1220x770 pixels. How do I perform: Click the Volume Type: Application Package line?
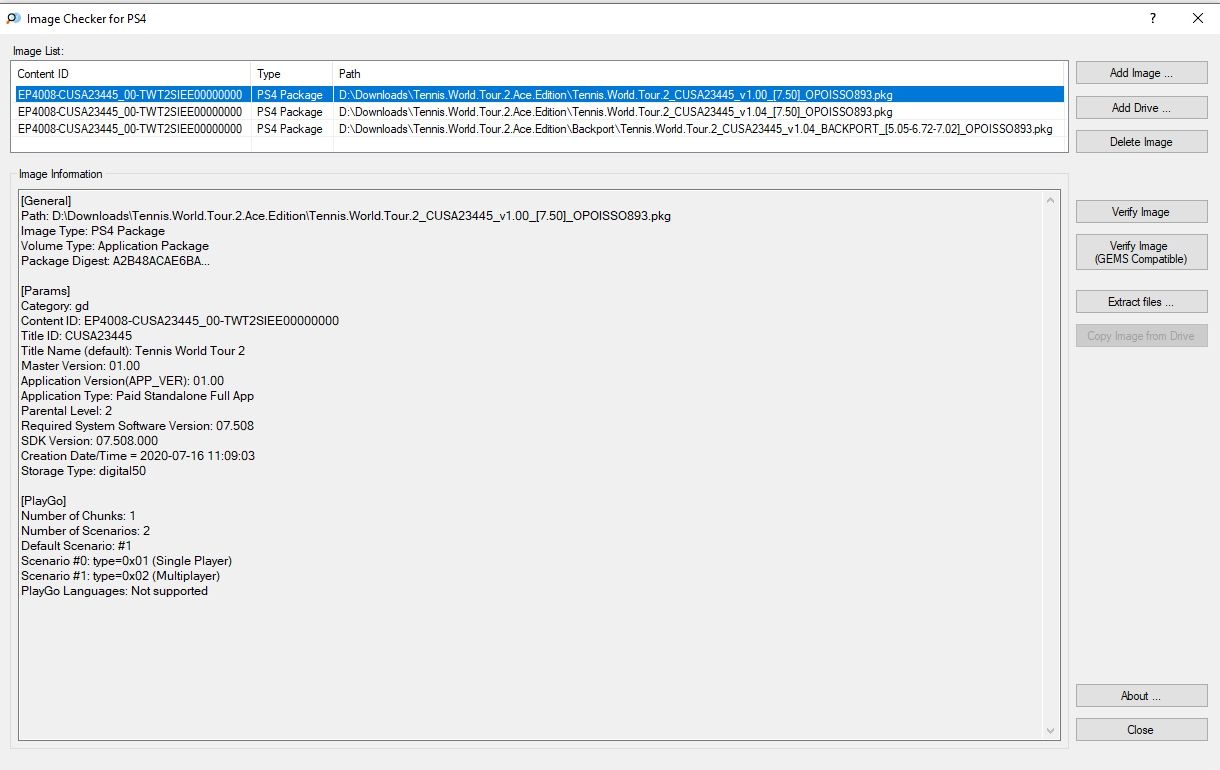115,246
